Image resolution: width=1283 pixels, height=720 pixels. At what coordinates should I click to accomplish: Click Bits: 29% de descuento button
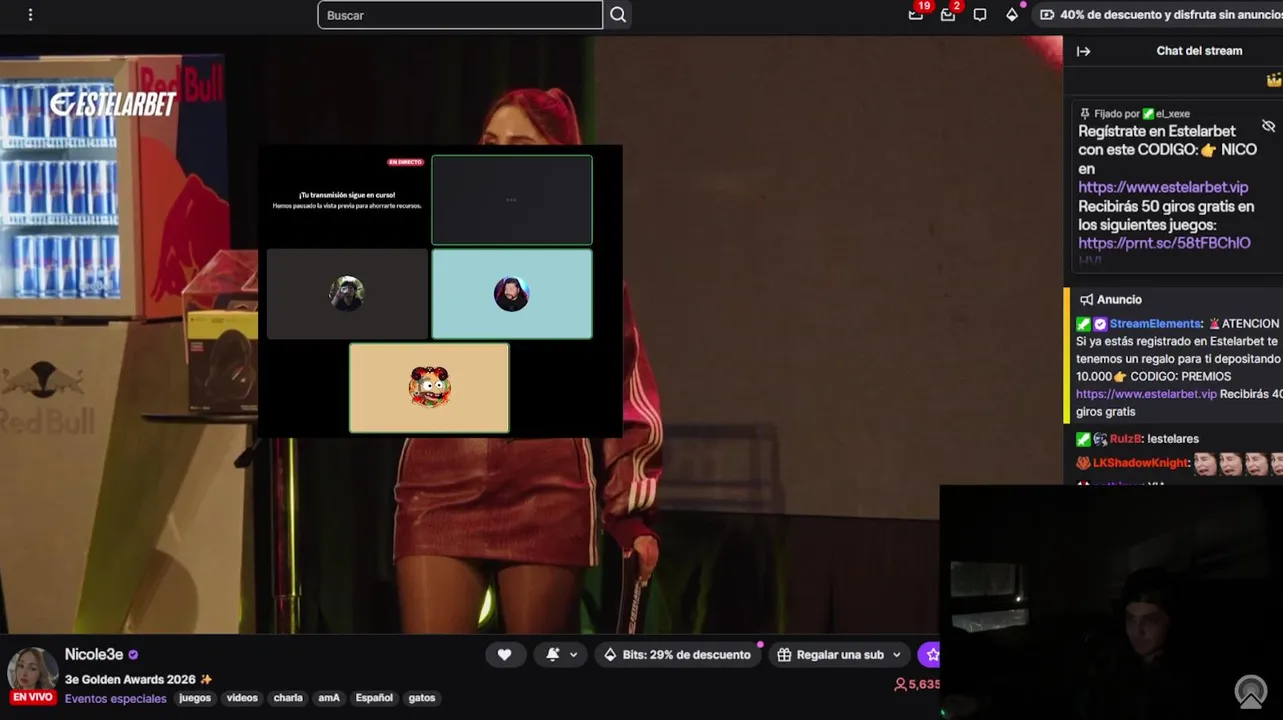(676, 654)
